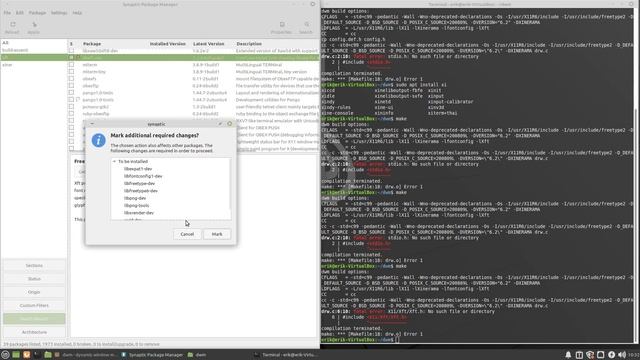
Task: Open the terminal launcher icon in the taskbar
Action: 37,355
